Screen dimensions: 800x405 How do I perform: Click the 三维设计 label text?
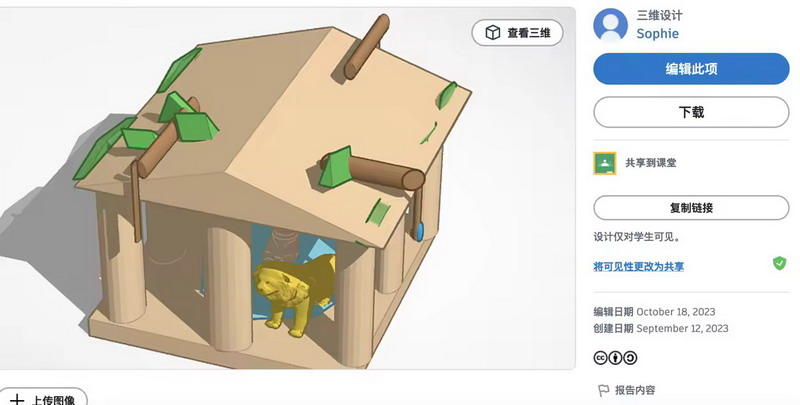pos(659,15)
